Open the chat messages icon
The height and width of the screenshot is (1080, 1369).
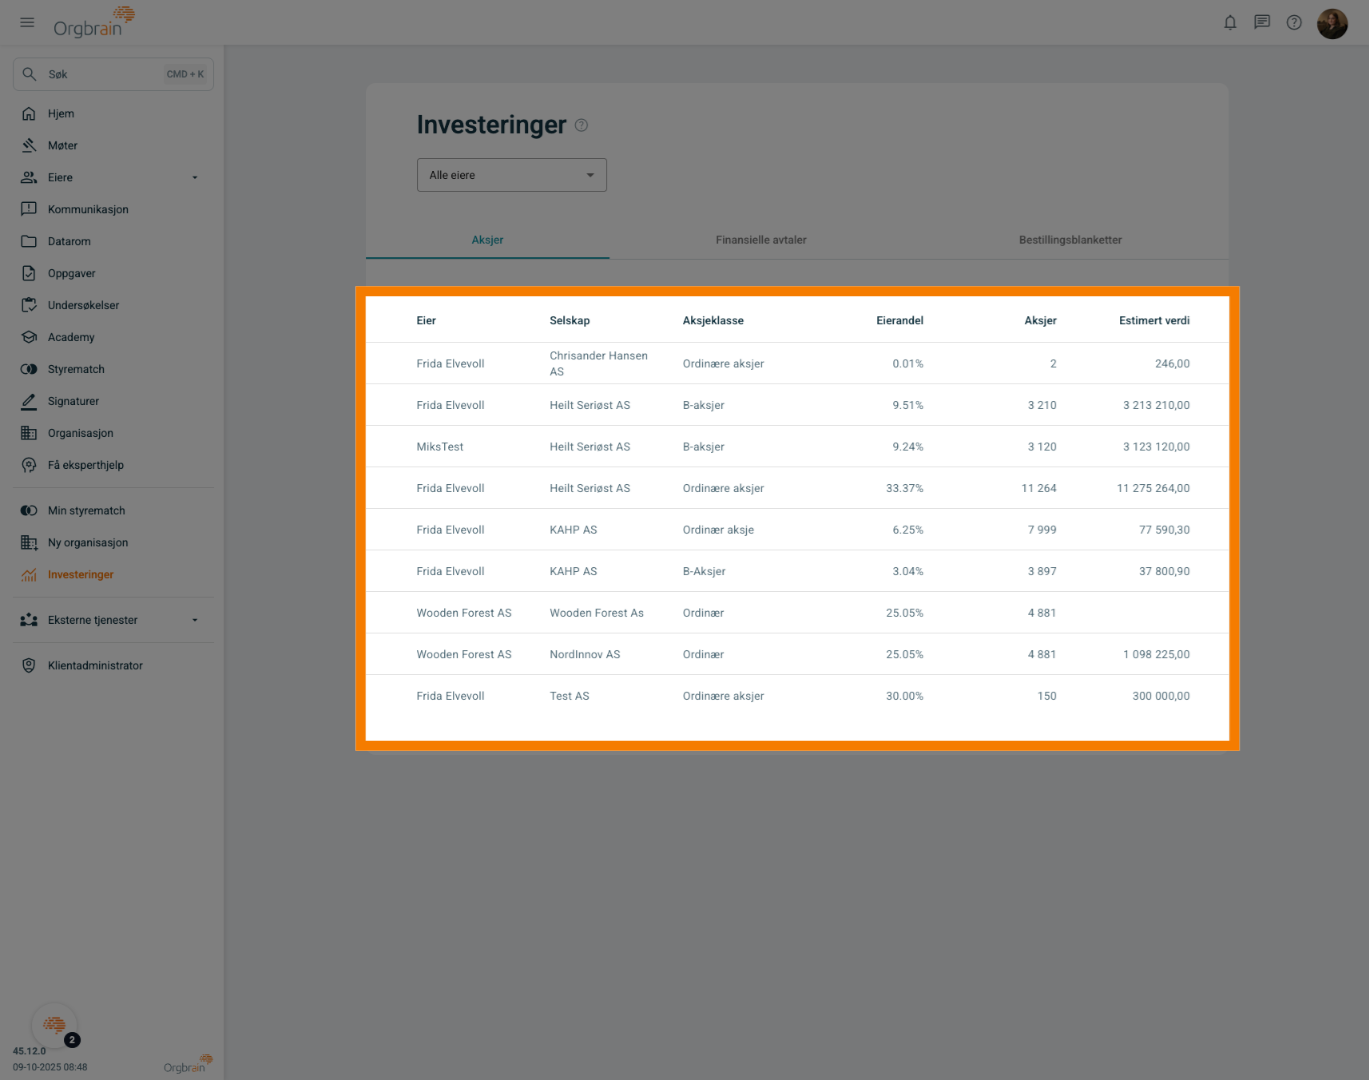pyautogui.click(x=1262, y=22)
